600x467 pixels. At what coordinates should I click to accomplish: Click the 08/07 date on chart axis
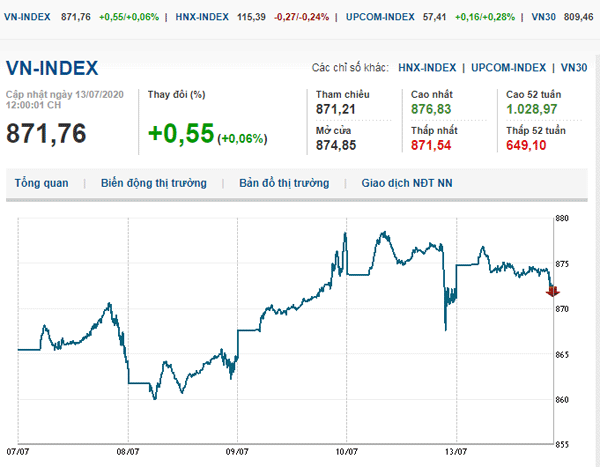coord(128,451)
